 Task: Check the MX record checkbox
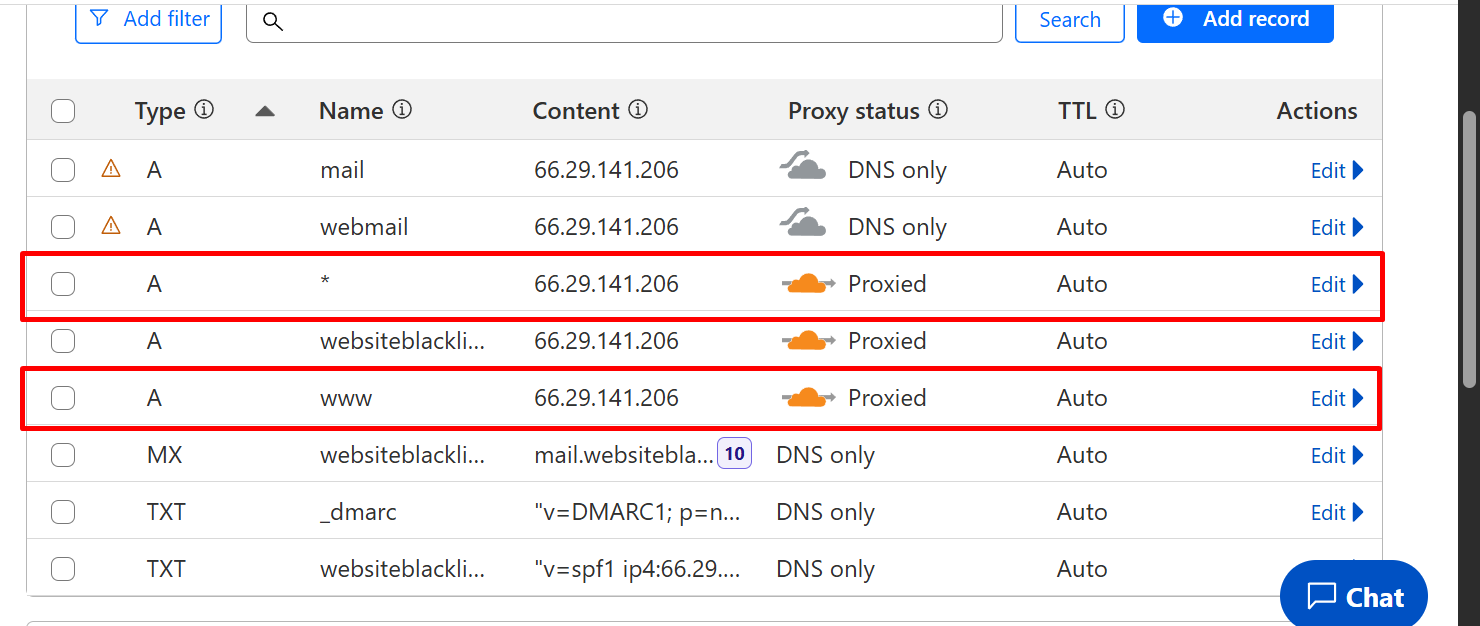[x=63, y=455]
